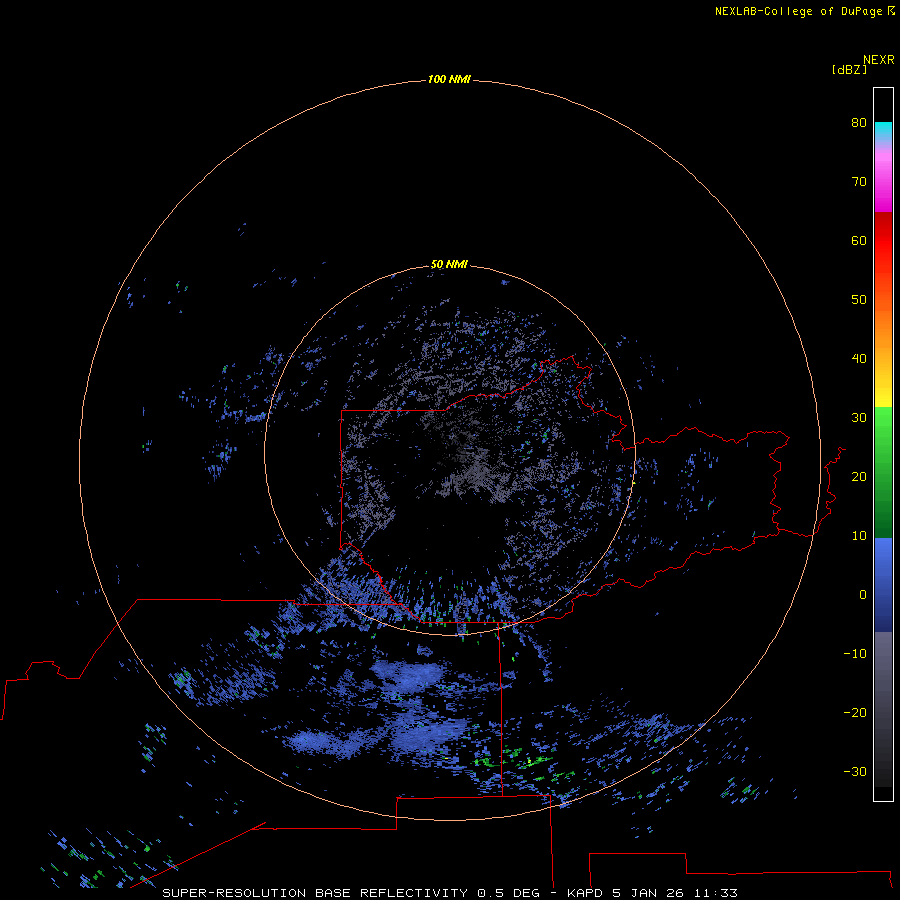Click the NEXLAB-College of DuPage watermark text

point(804,11)
